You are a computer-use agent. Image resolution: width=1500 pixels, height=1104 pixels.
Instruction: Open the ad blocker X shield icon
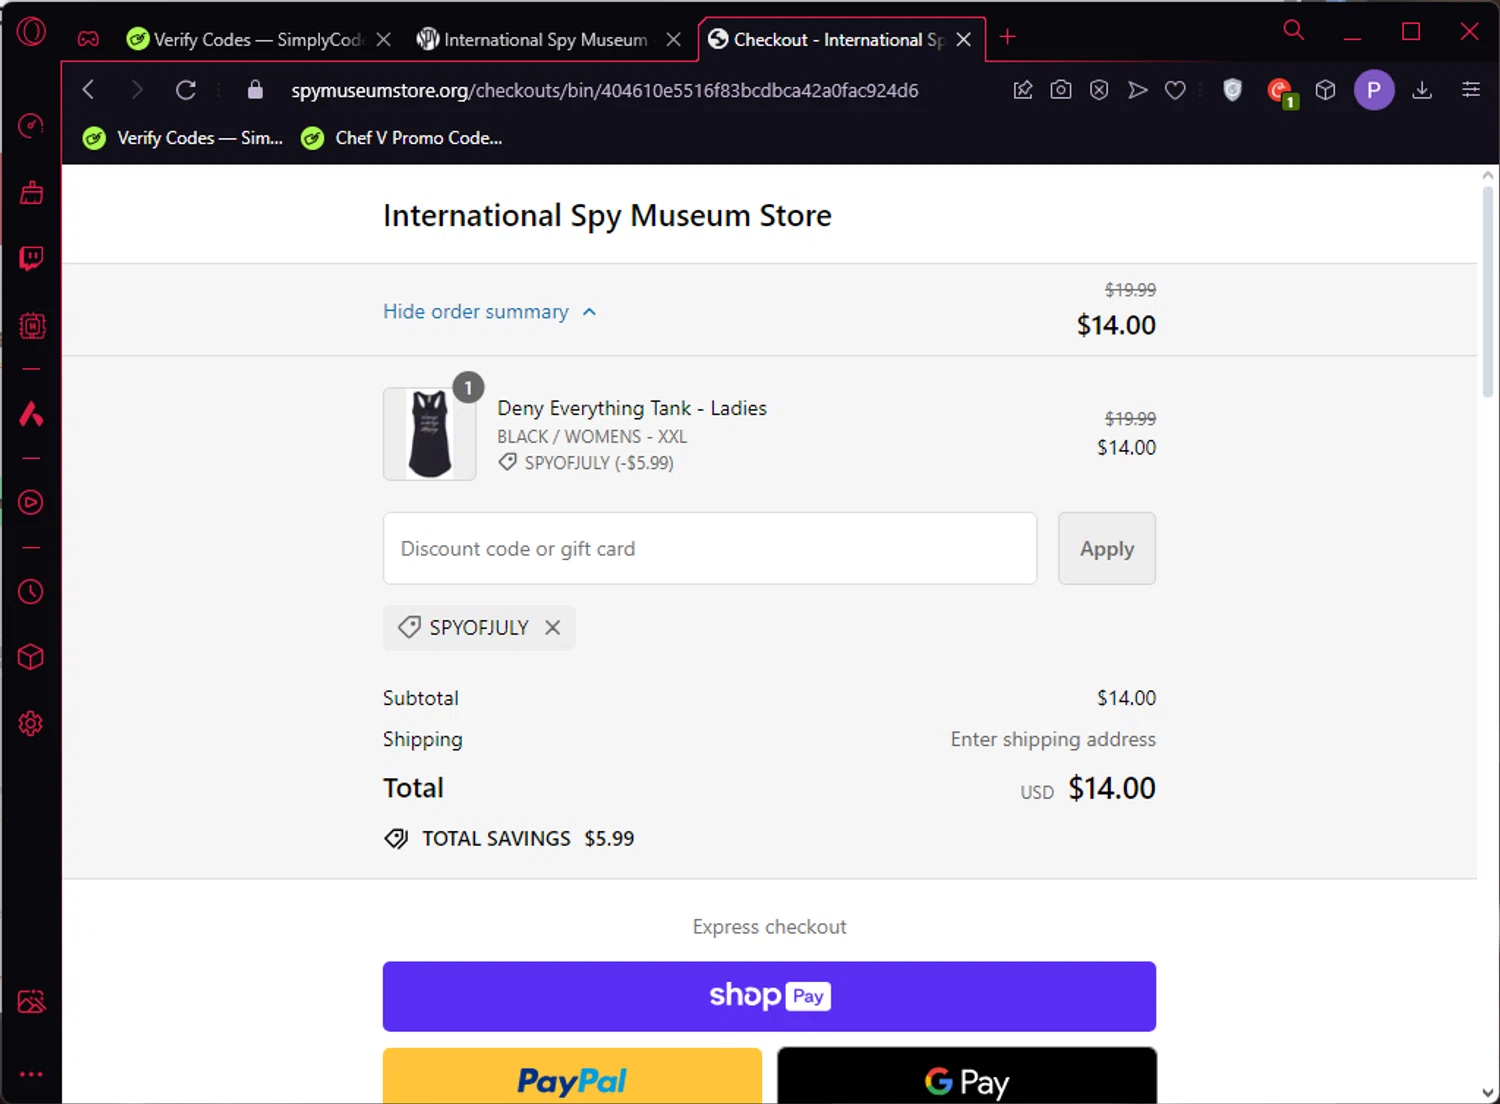pos(1099,90)
